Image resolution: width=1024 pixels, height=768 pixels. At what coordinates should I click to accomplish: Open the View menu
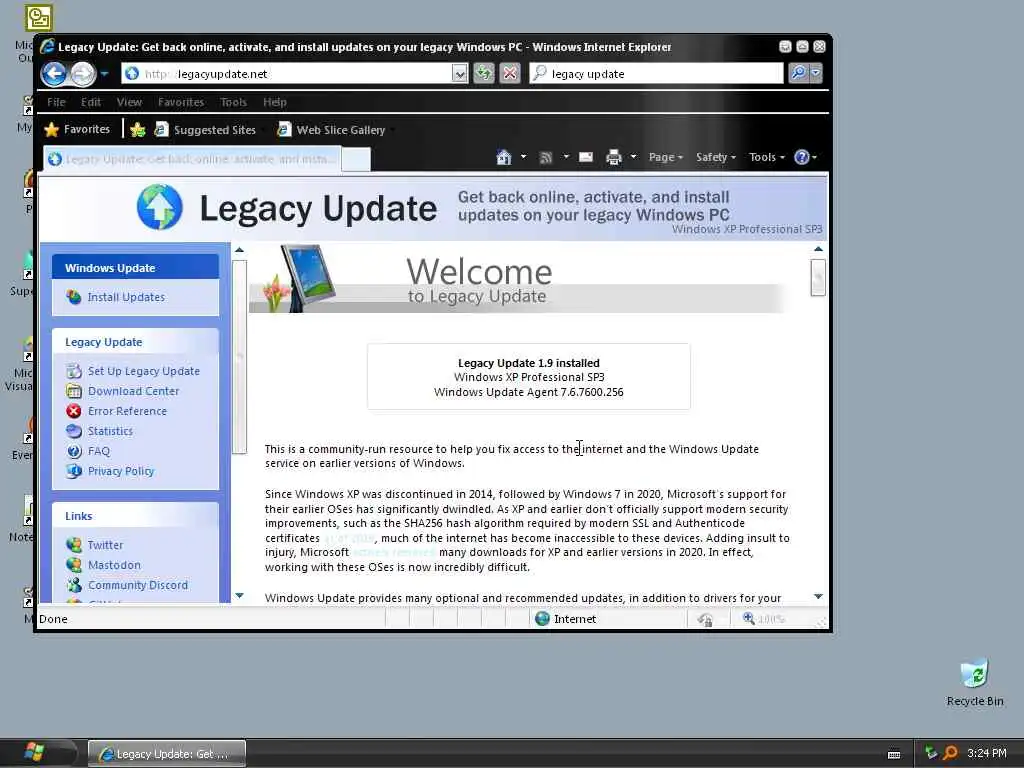(129, 102)
